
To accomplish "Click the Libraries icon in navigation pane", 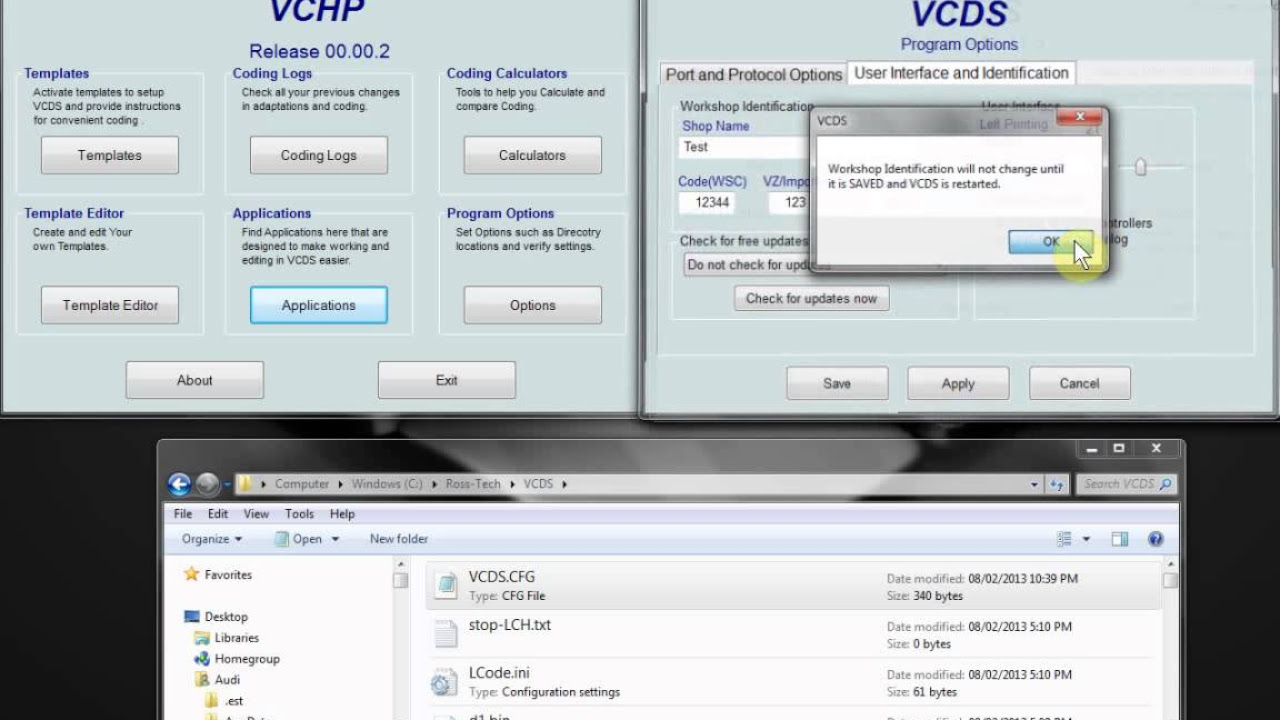I will pos(202,638).
